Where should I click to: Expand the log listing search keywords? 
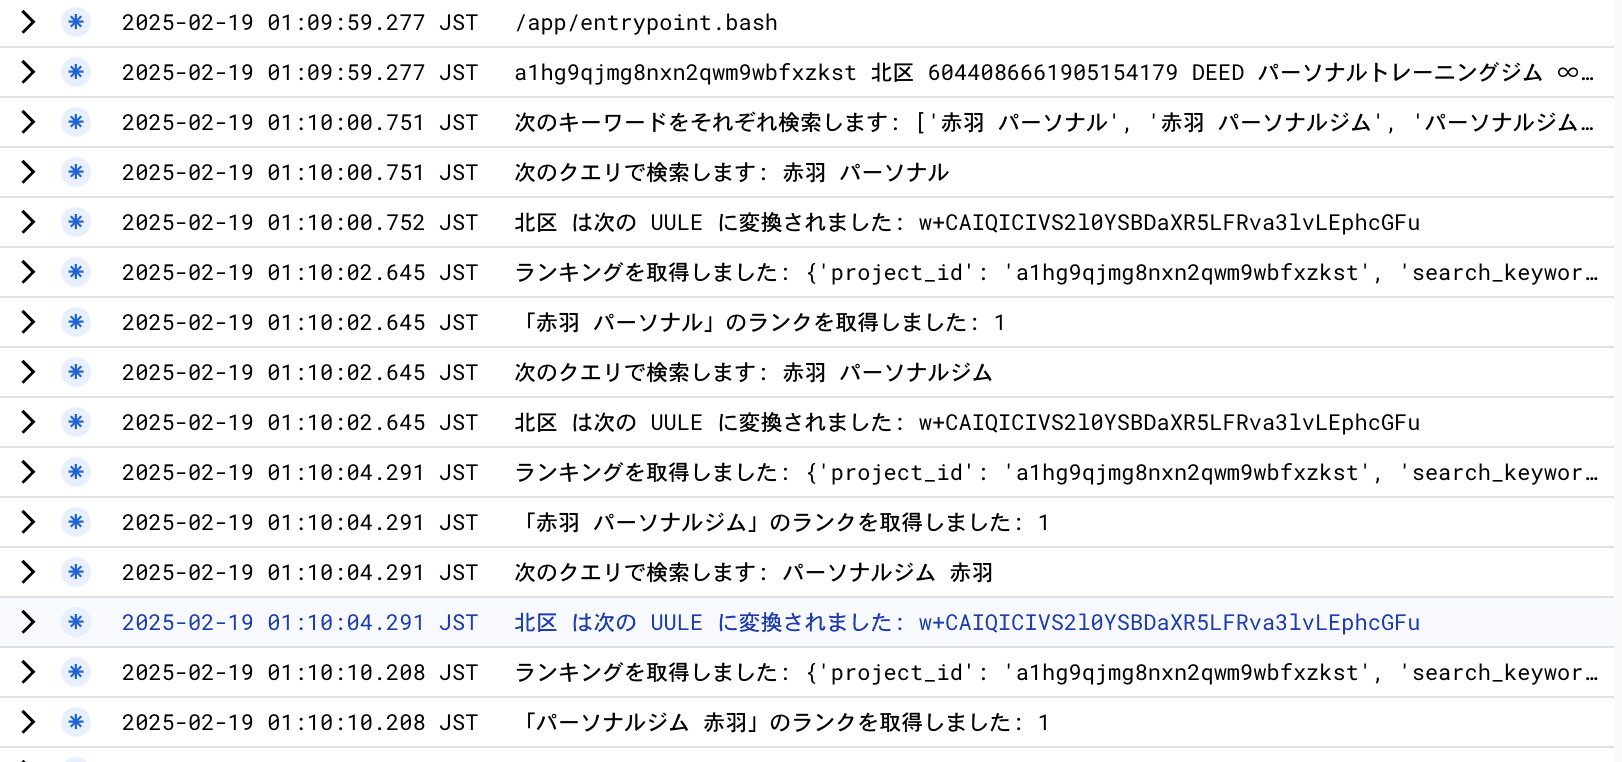27,122
